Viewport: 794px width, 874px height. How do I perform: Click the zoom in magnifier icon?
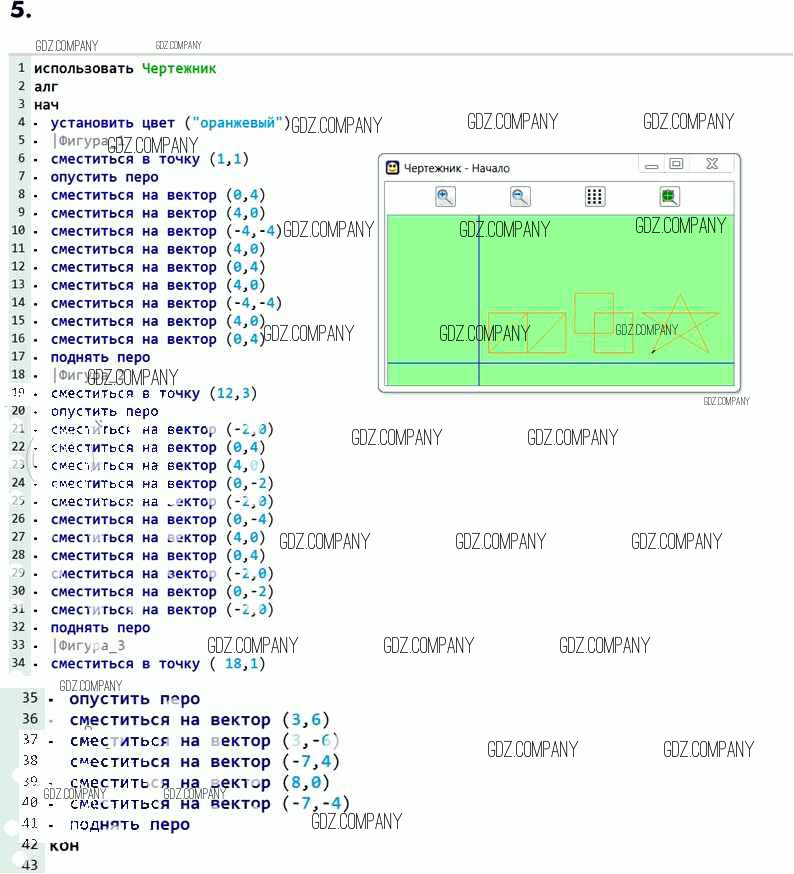coord(446,197)
